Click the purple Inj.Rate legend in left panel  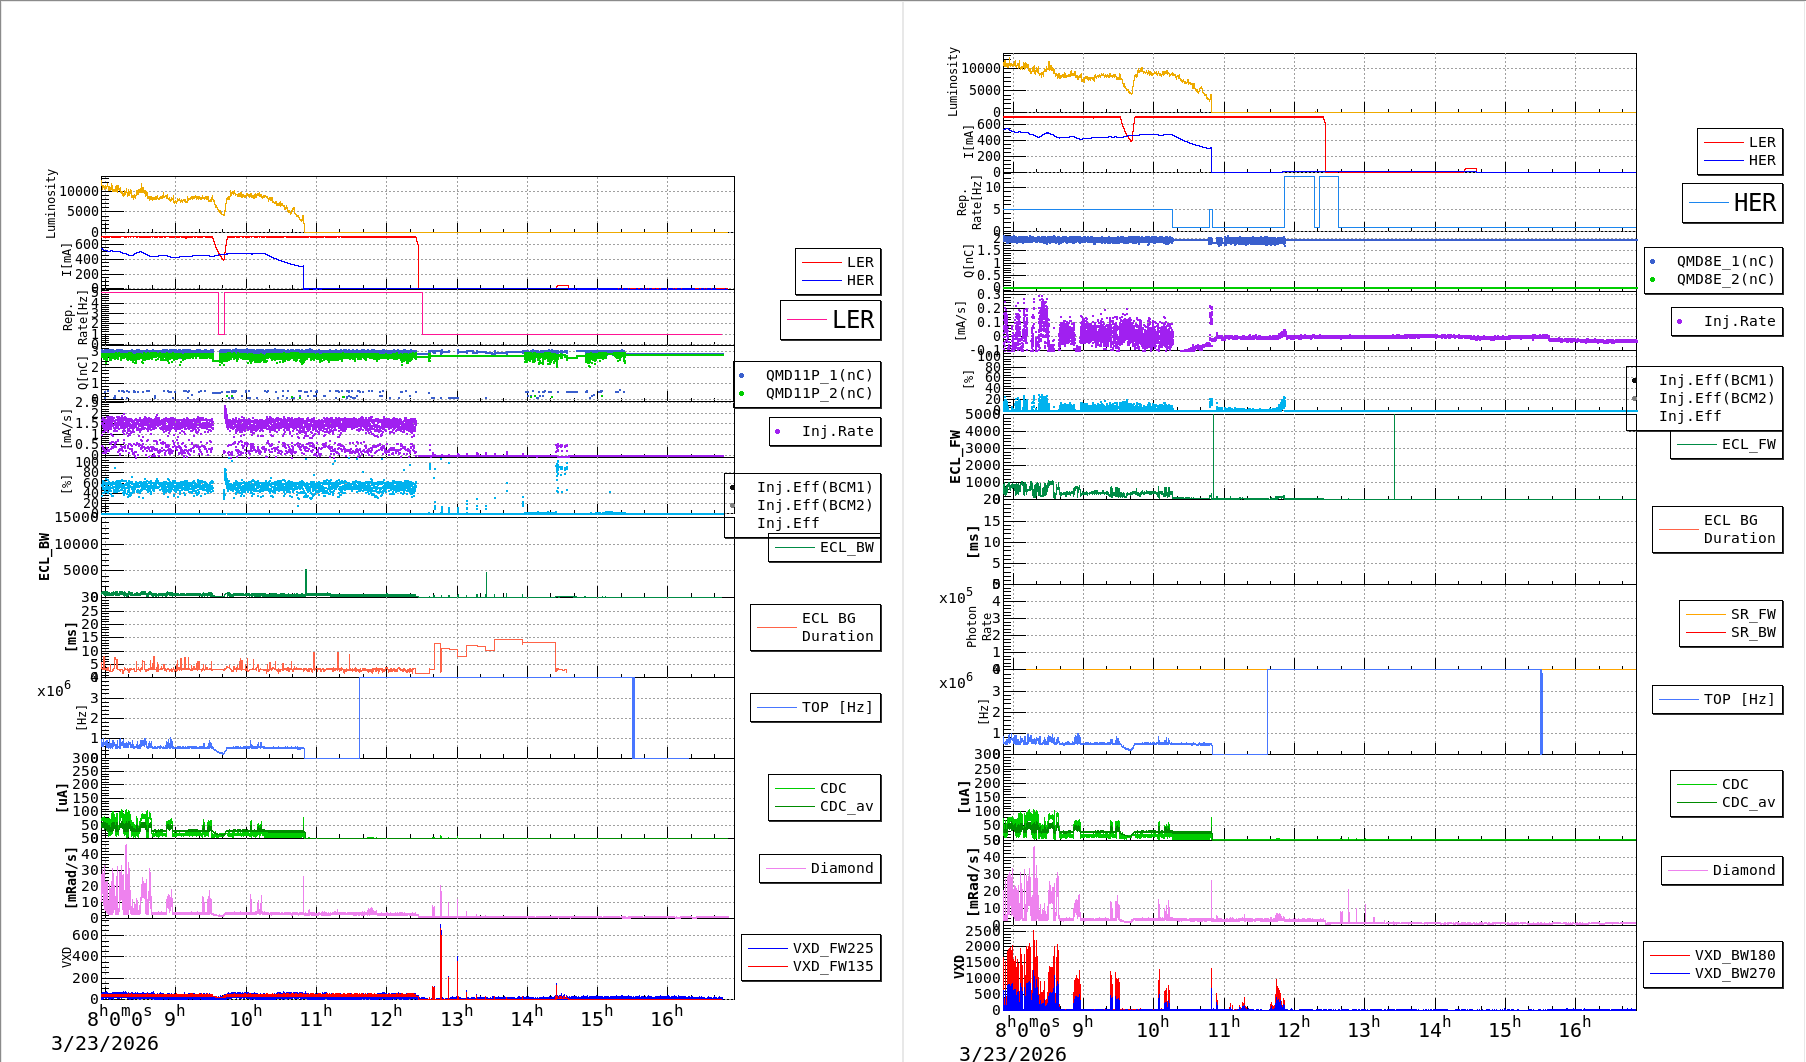(x=825, y=431)
